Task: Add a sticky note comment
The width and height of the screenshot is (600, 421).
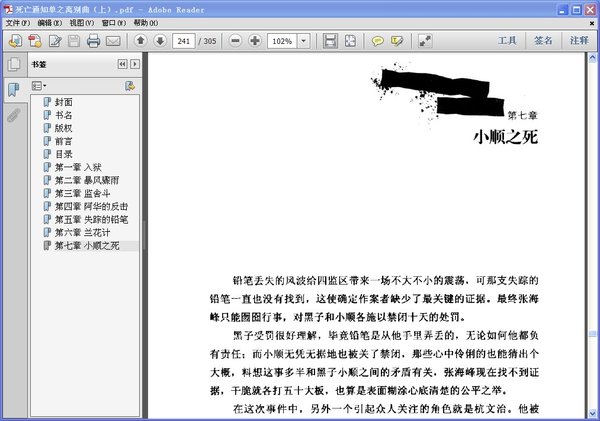Action: click(x=378, y=41)
